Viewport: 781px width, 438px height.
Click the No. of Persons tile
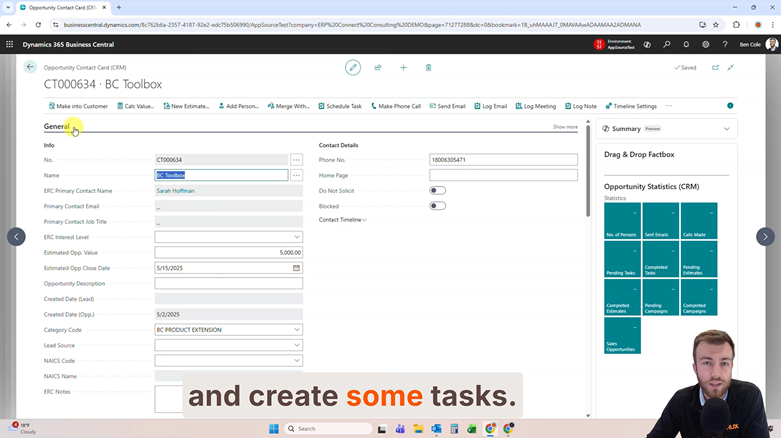click(622, 221)
